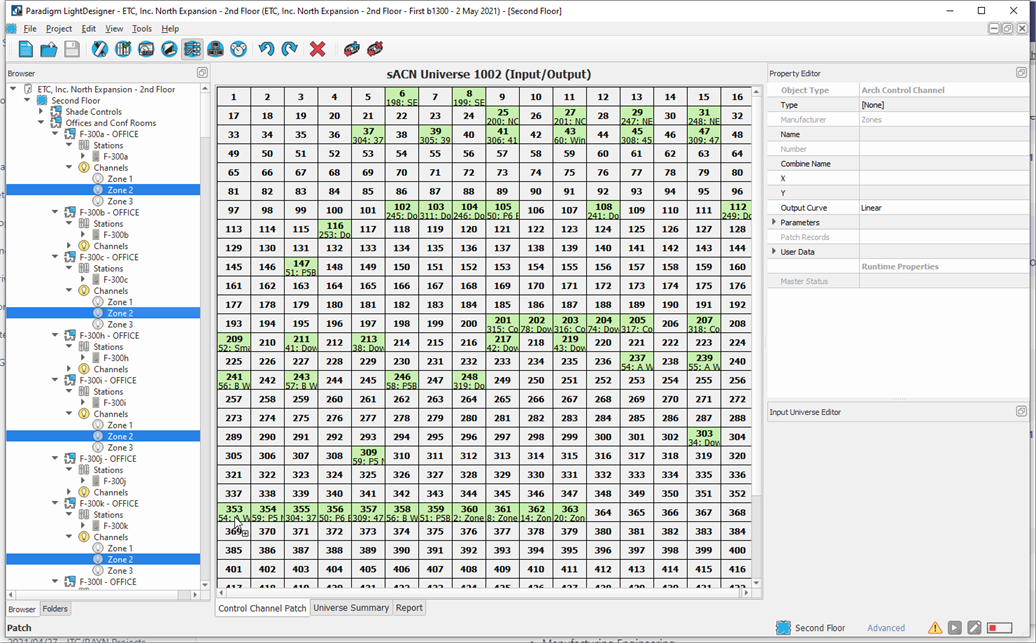The width and height of the screenshot is (1036, 643).
Task: Delete using the red X toolbar icon
Action: 318,48
